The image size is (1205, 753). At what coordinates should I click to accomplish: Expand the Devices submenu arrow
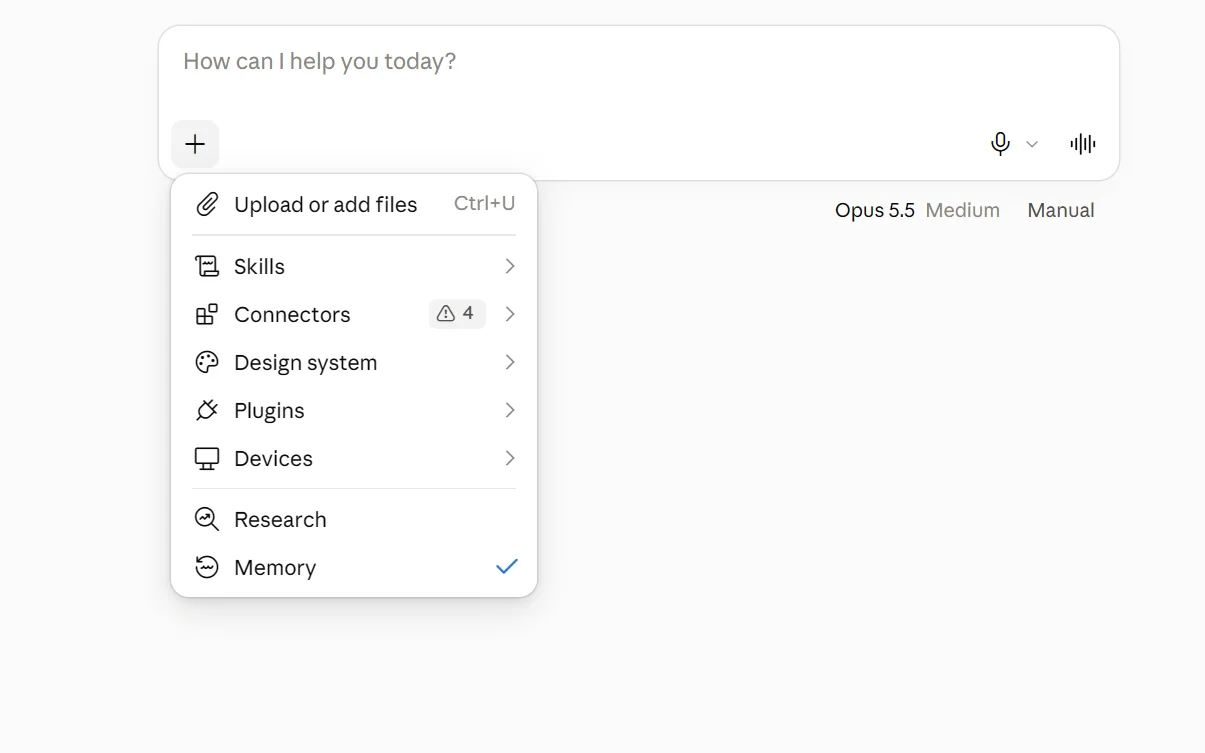pyautogui.click(x=510, y=458)
